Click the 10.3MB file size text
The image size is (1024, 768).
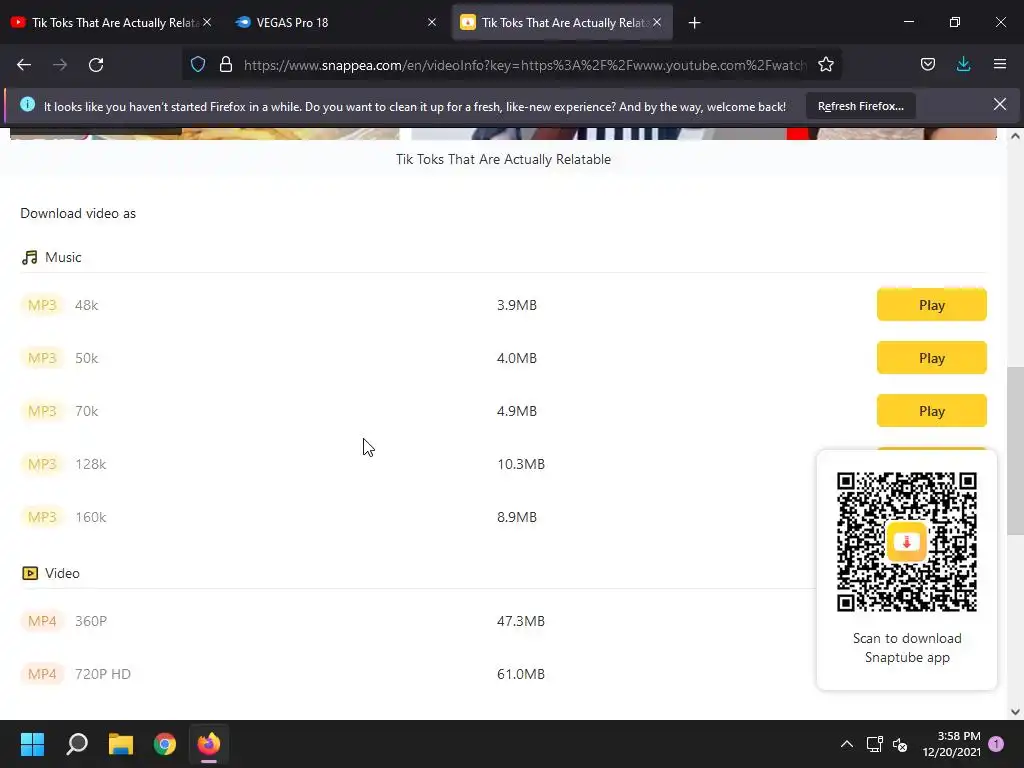click(x=520, y=464)
